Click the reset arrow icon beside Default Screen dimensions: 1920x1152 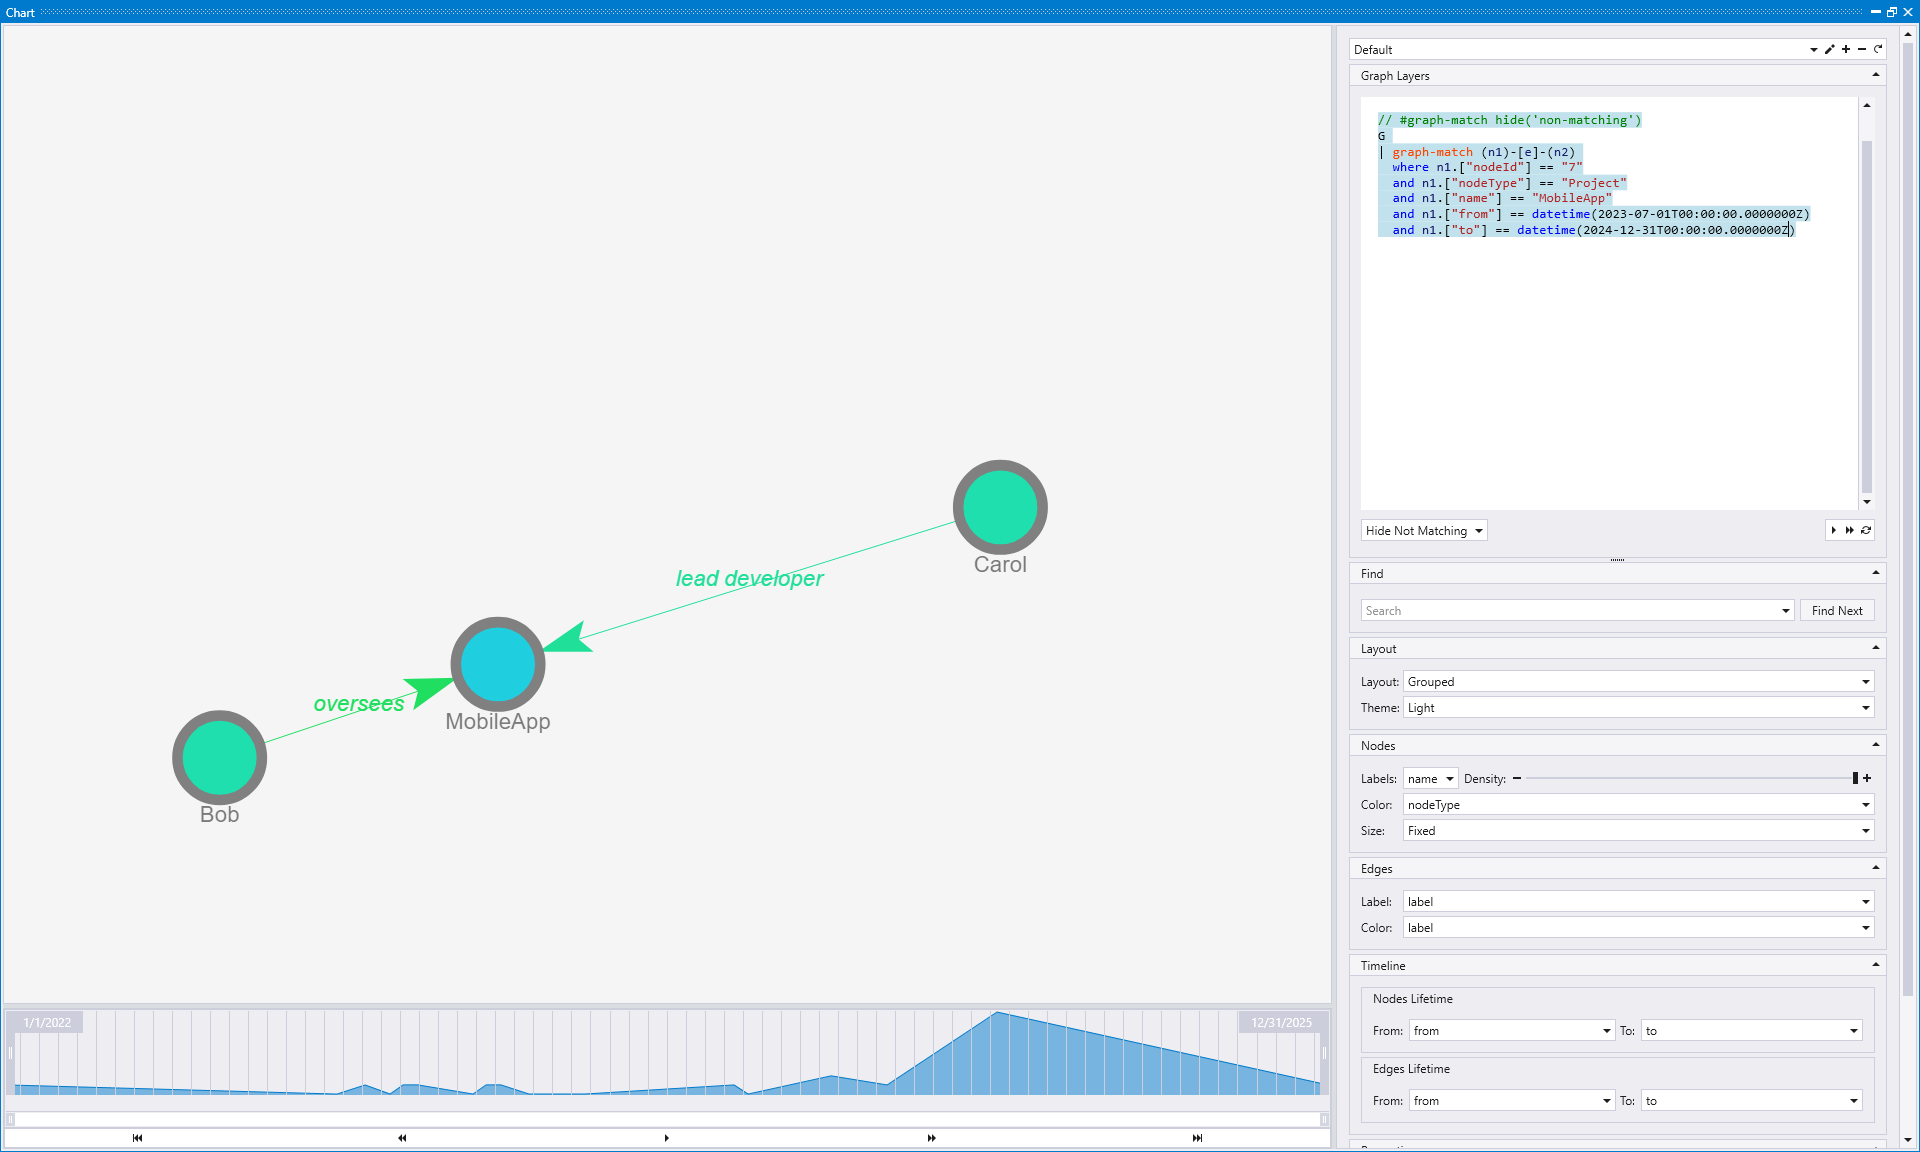tap(1878, 50)
